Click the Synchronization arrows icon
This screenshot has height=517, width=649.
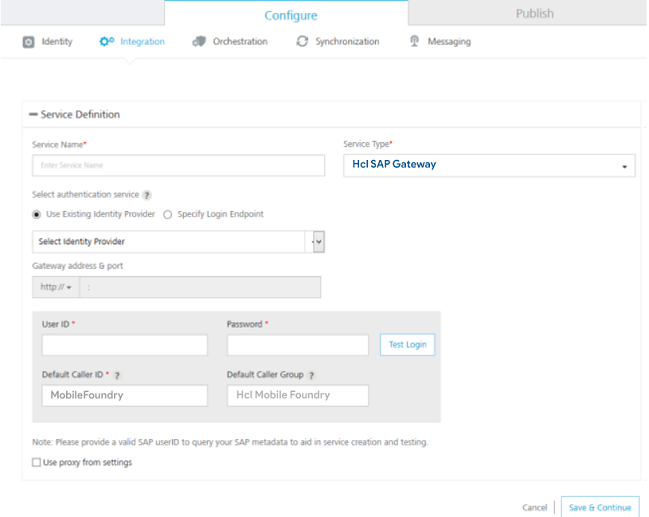302,42
